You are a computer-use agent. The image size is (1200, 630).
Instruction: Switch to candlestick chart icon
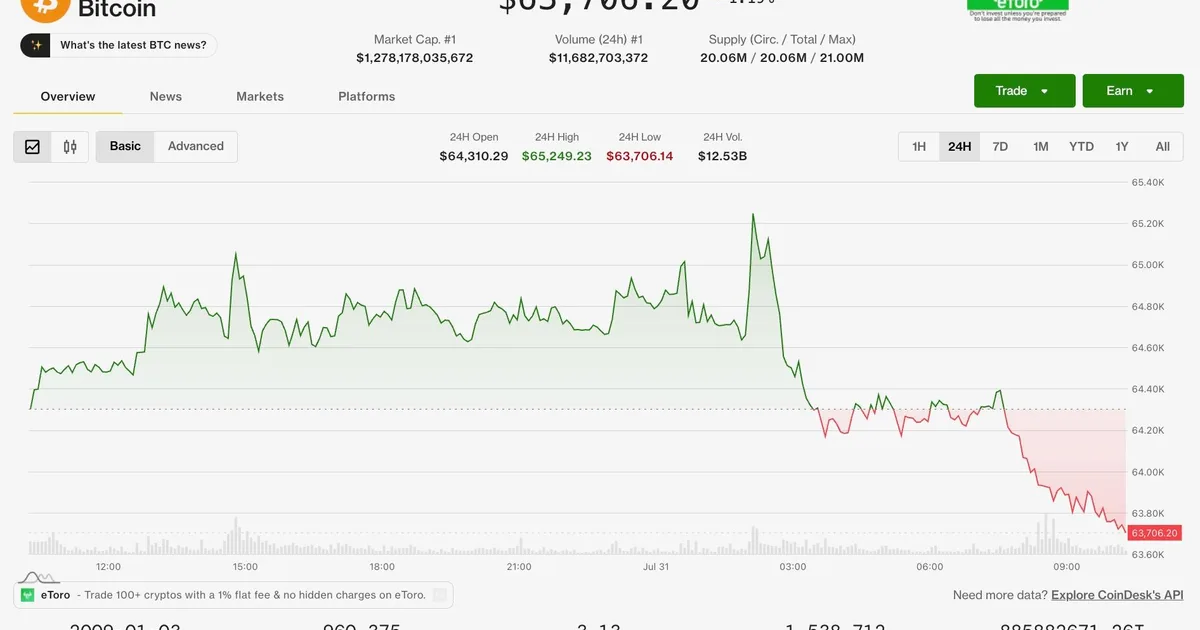[x=70, y=147]
